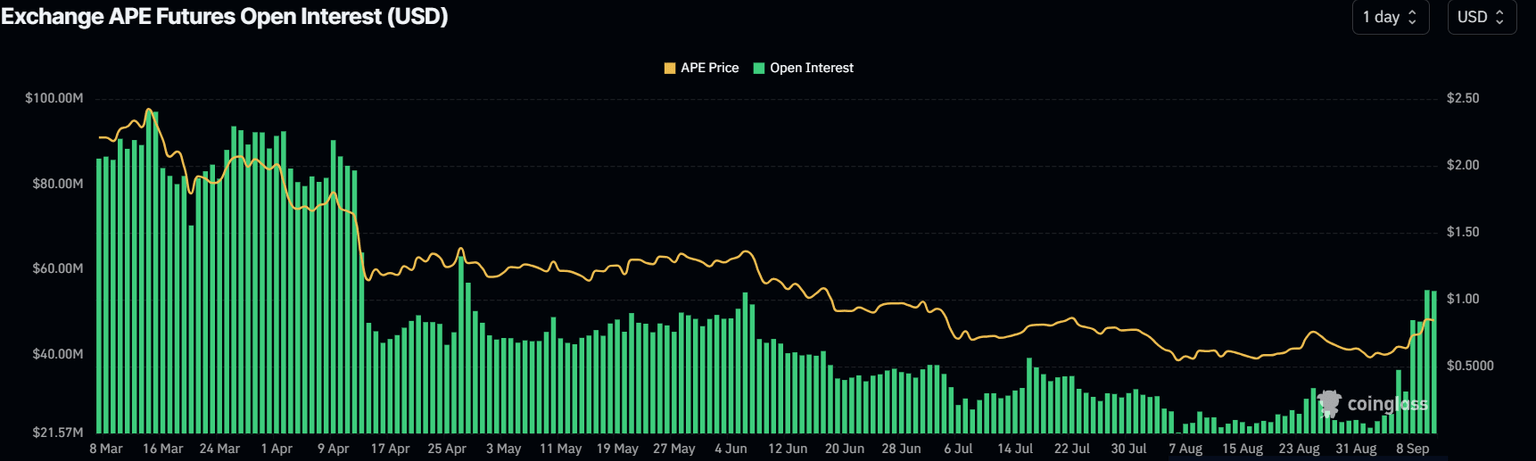
Task: Click the 11 May date label
Action: click(559, 449)
